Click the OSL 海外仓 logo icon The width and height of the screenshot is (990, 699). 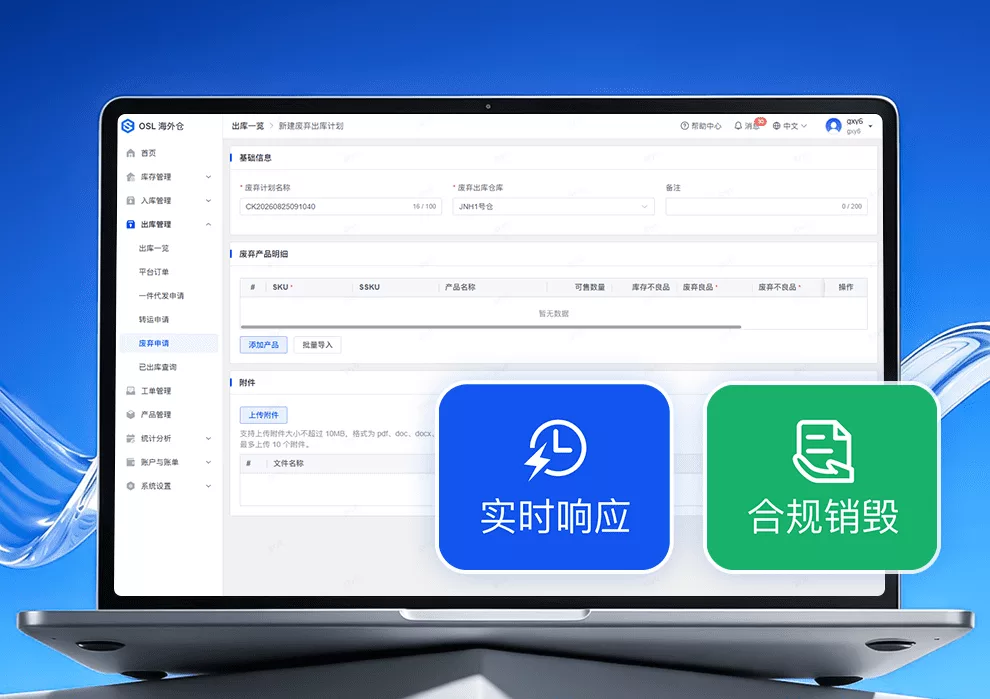click(128, 126)
